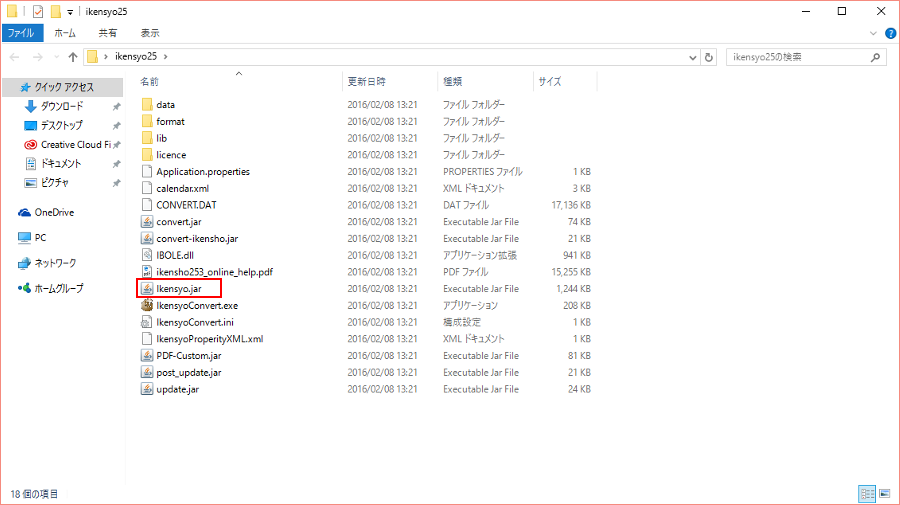Click アプリケーション拡張 type of IBOLE.dll
900x505 pixels.
coord(480,255)
